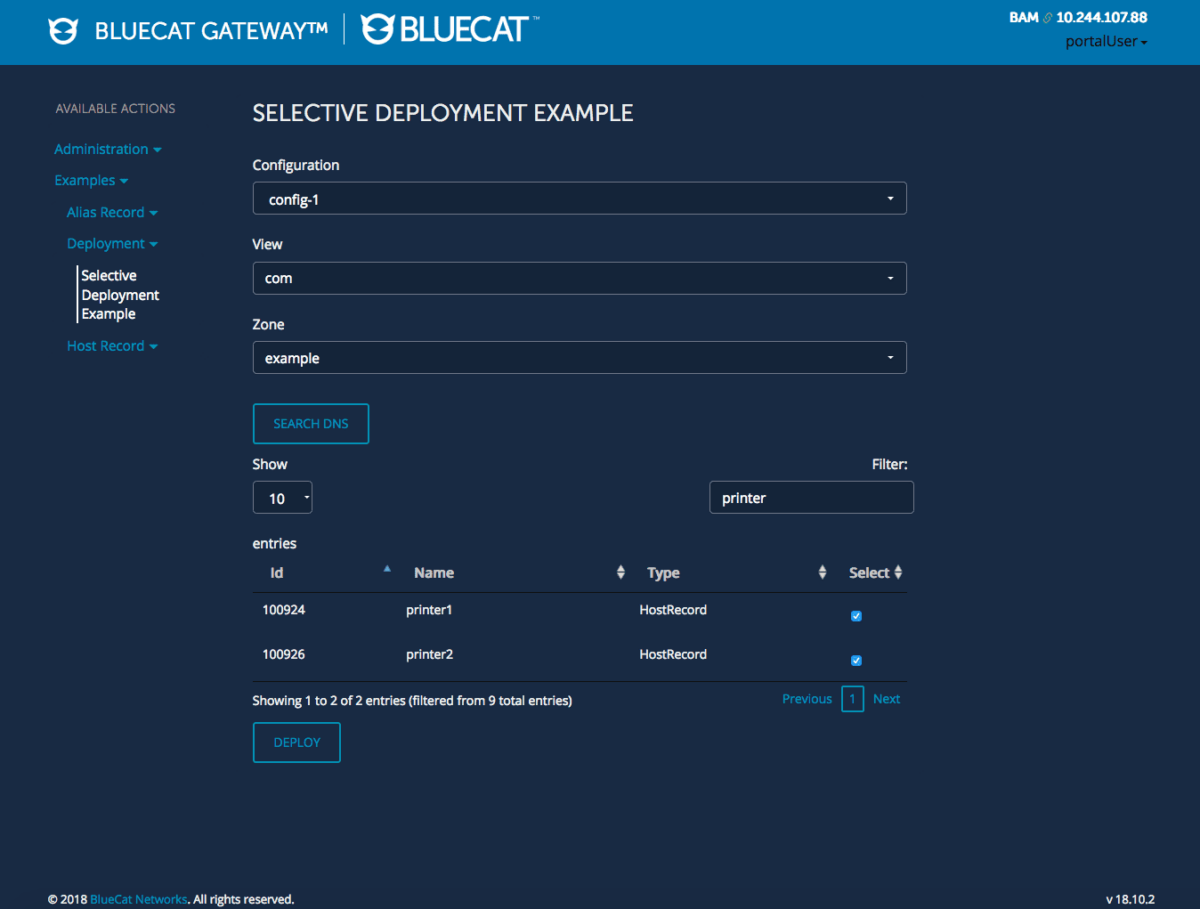
Task: Expand the Host Record sidebar item
Action: pos(112,345)
